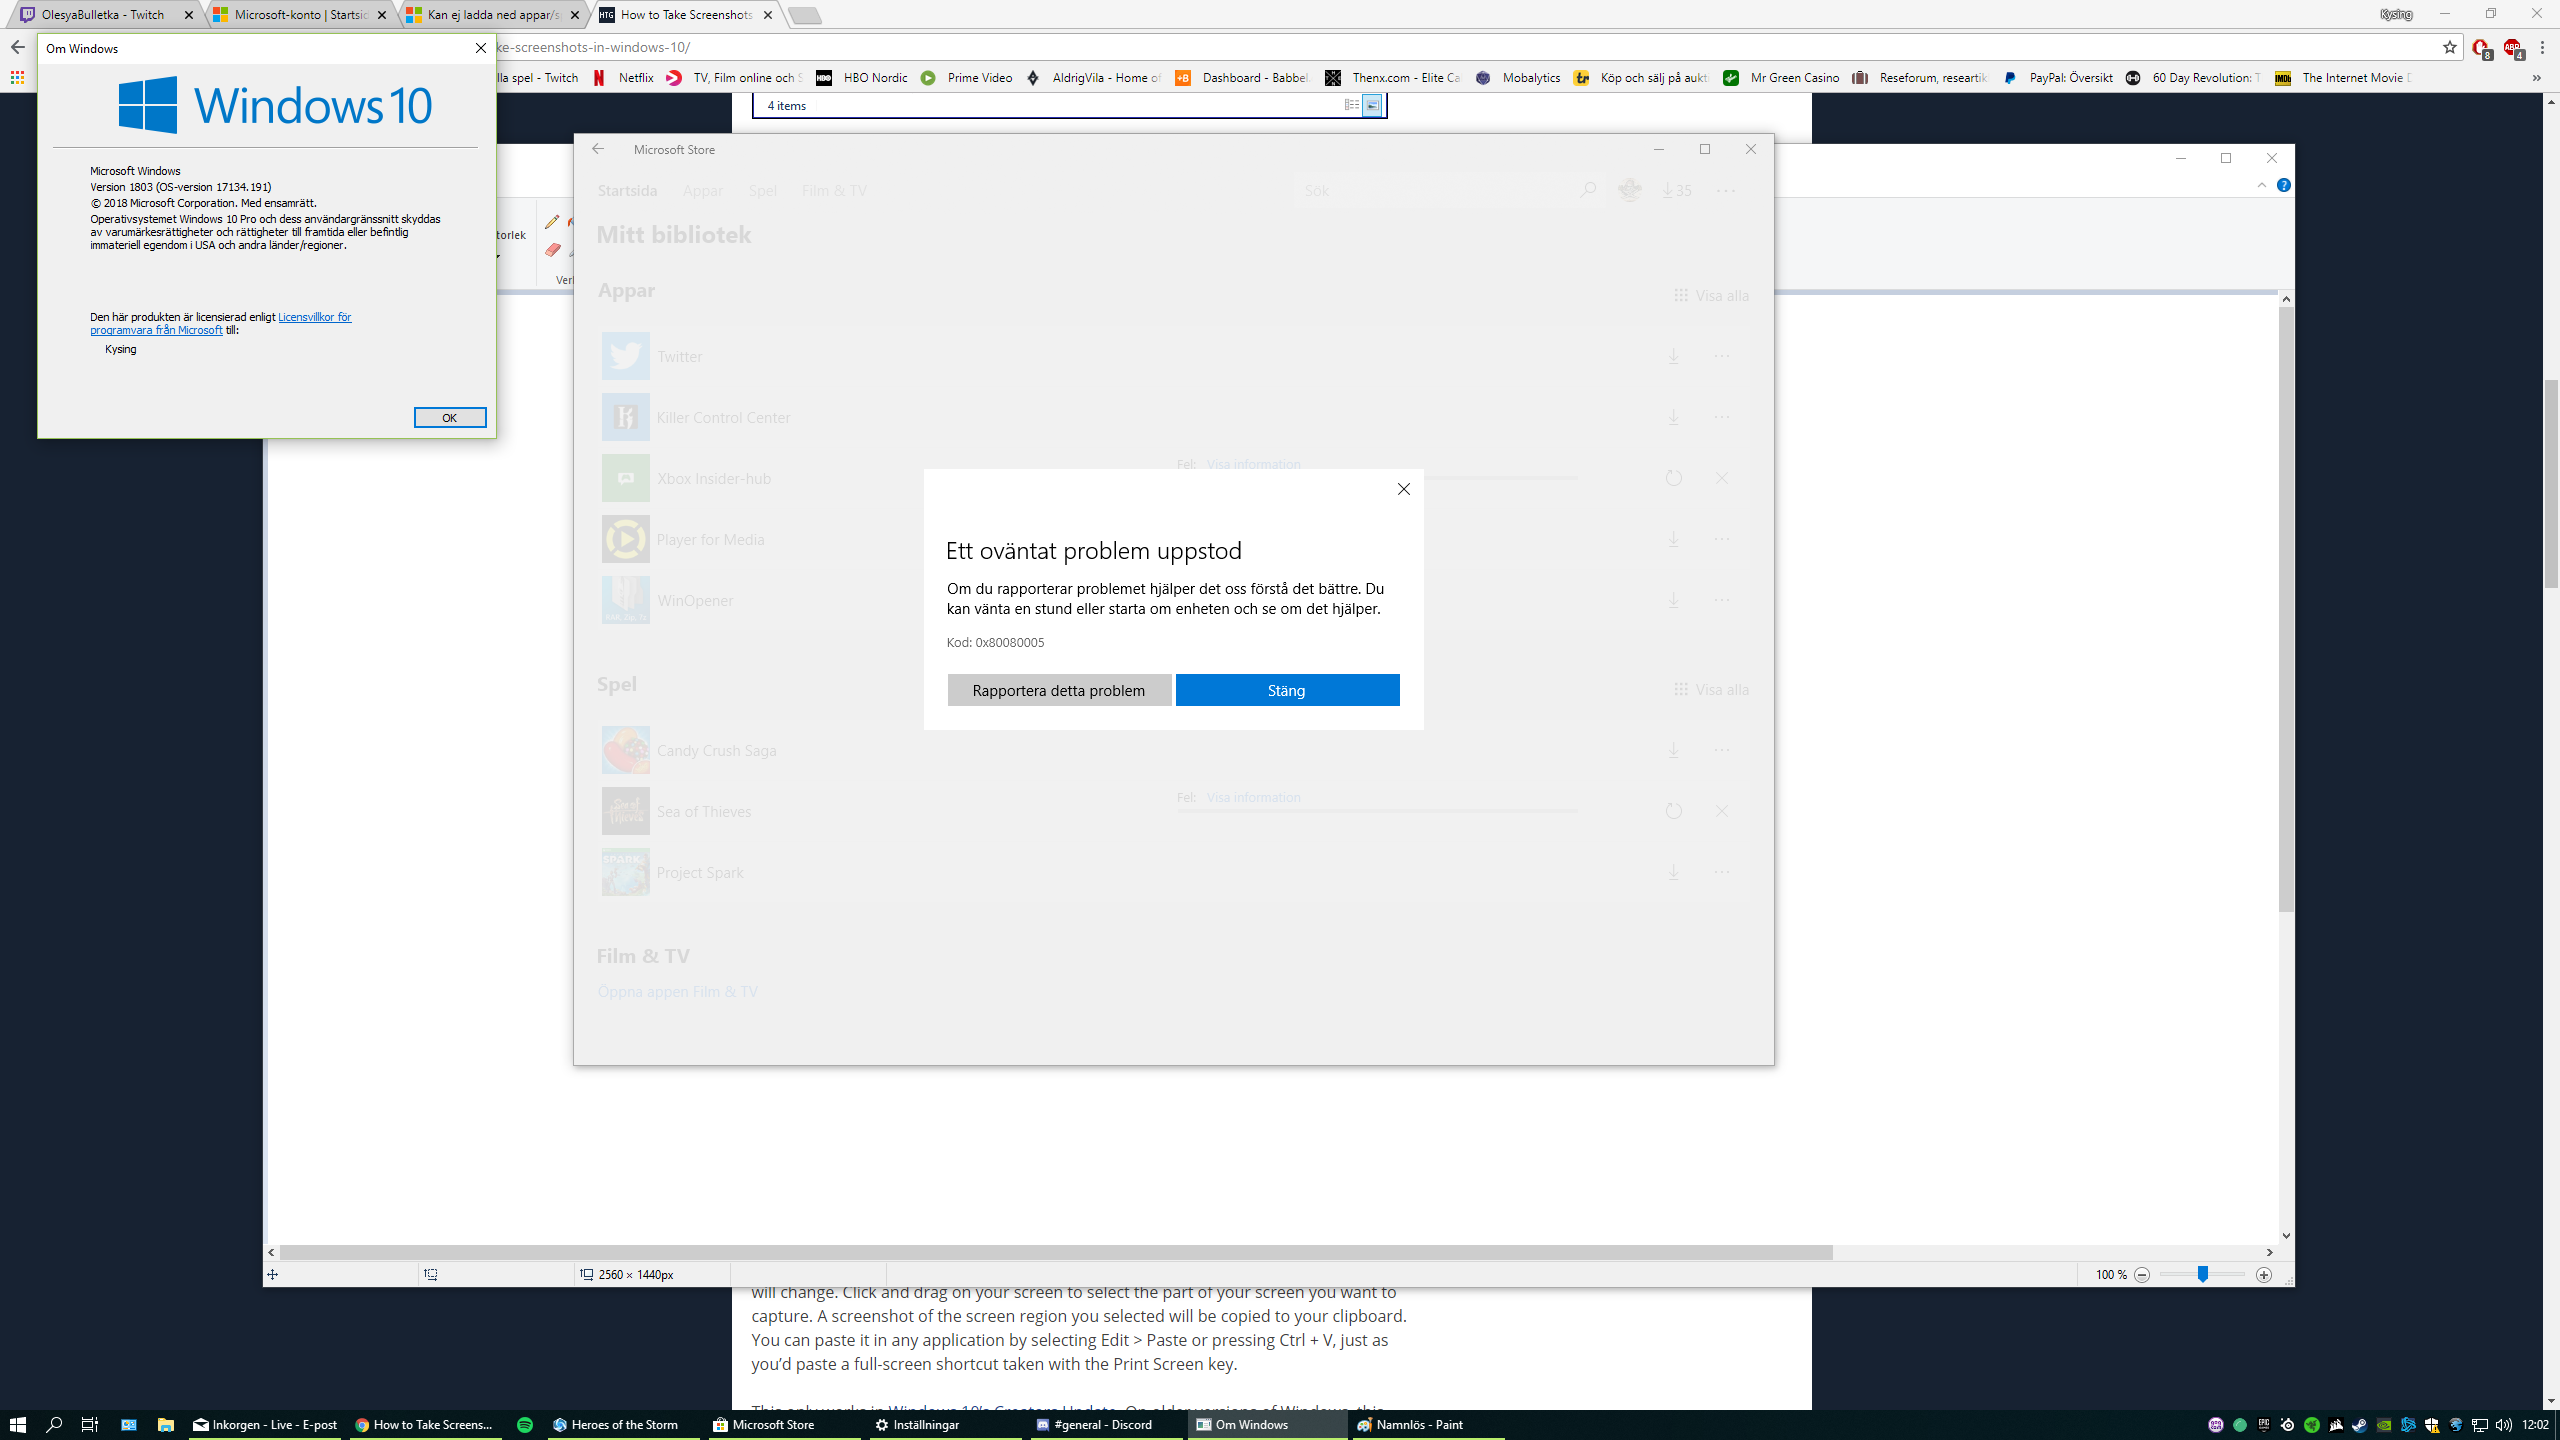Open the Store's top-right more options menu
Screen dimensions: 2560x1440
point(1726,190)
